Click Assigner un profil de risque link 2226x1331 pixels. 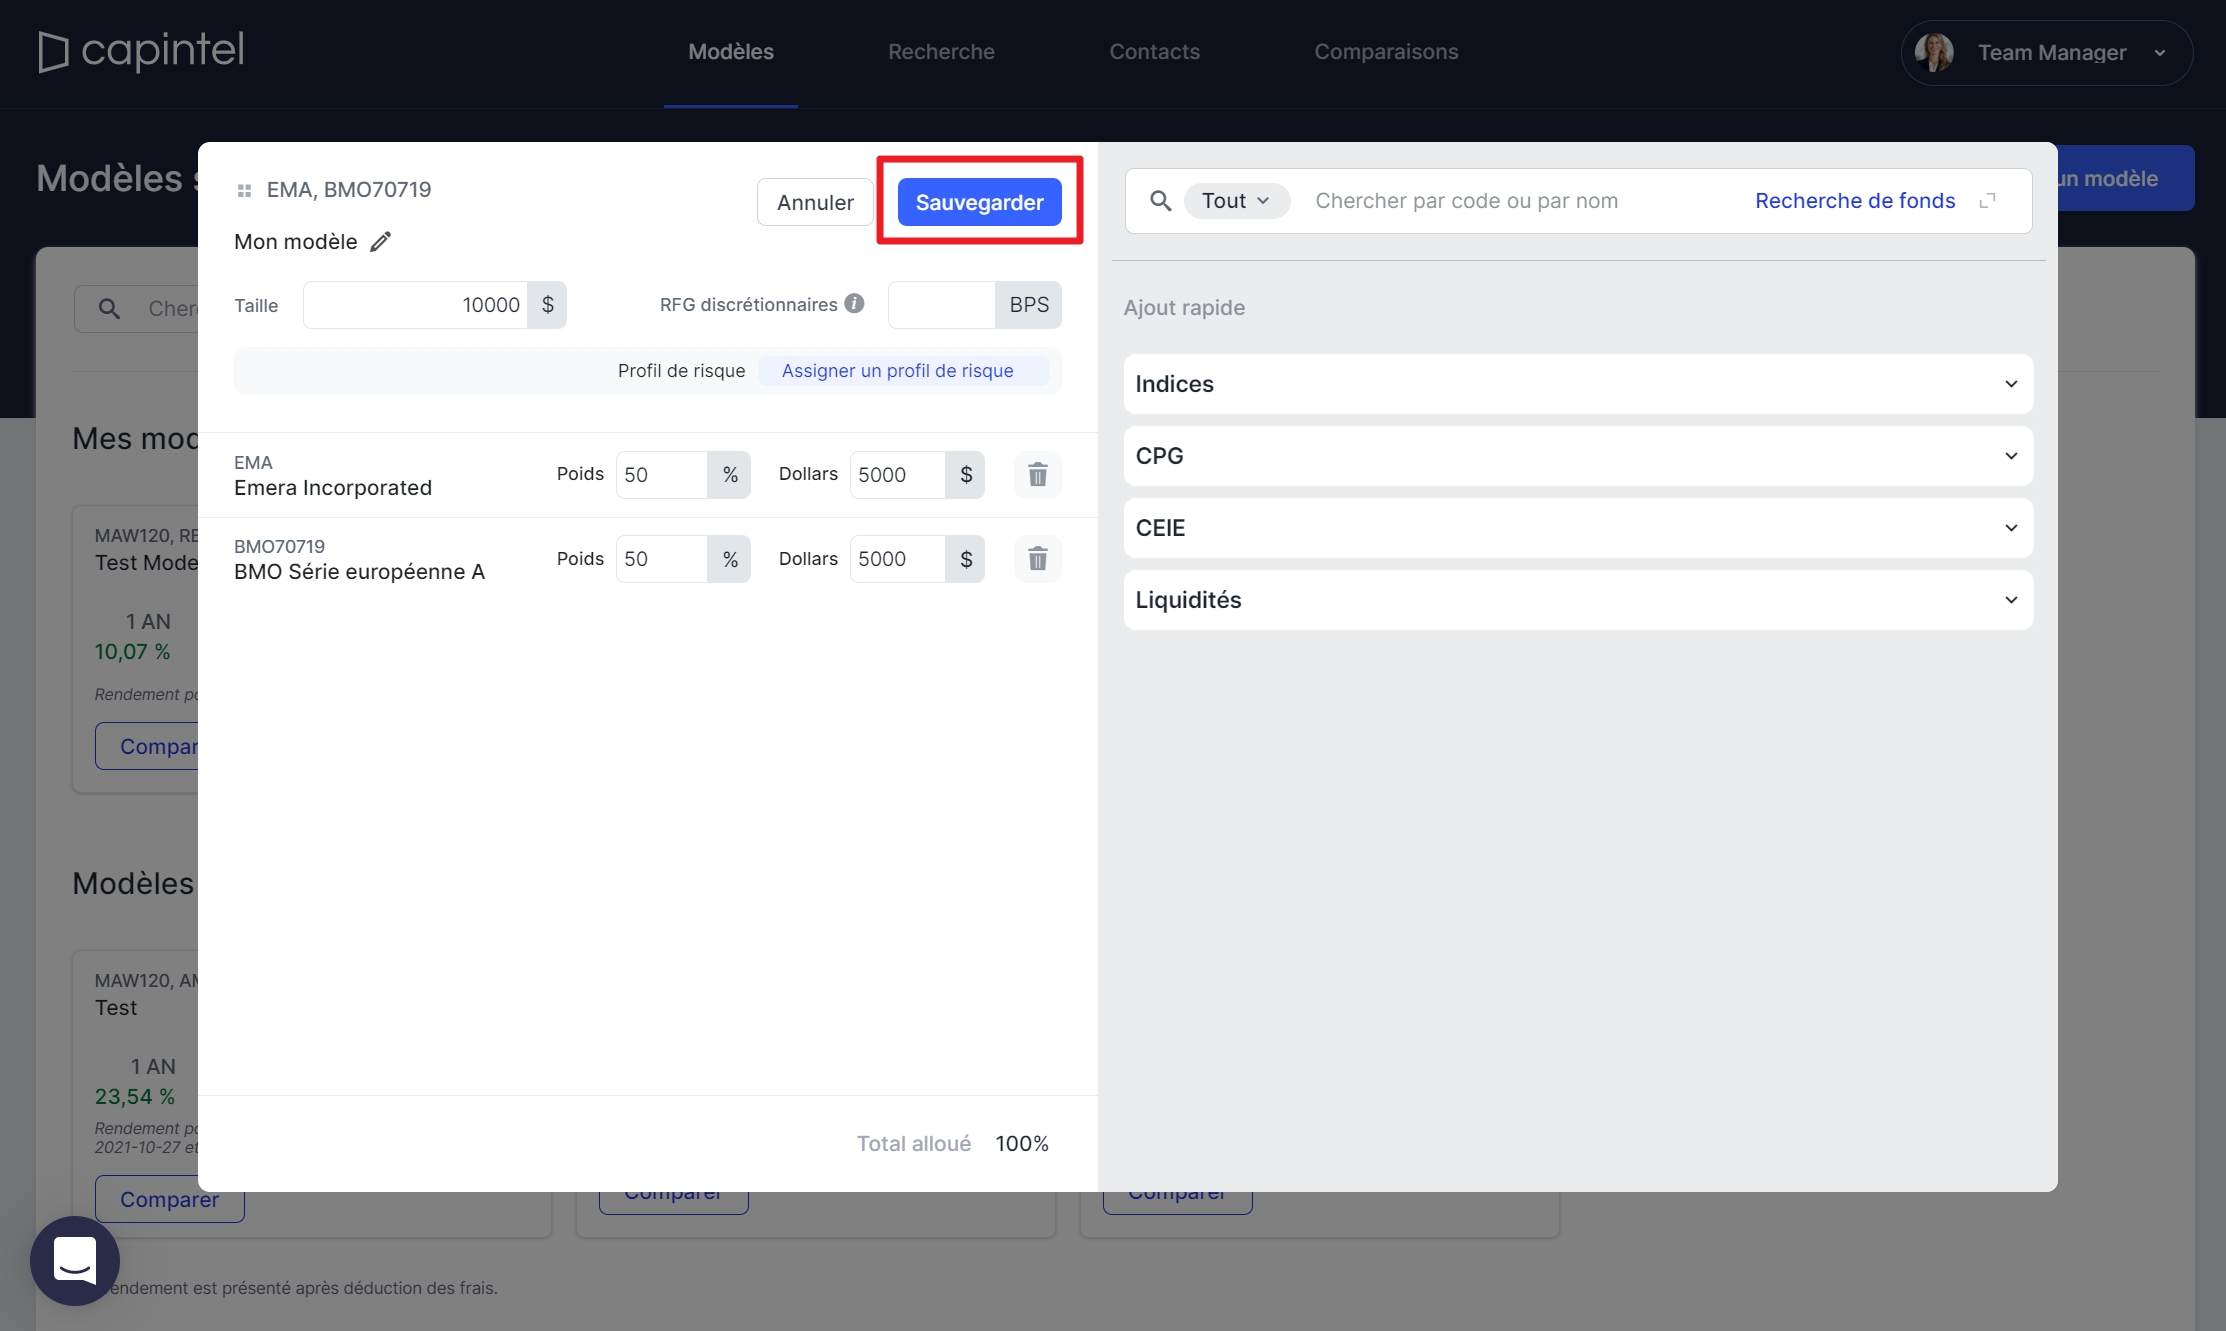[897, 371]
